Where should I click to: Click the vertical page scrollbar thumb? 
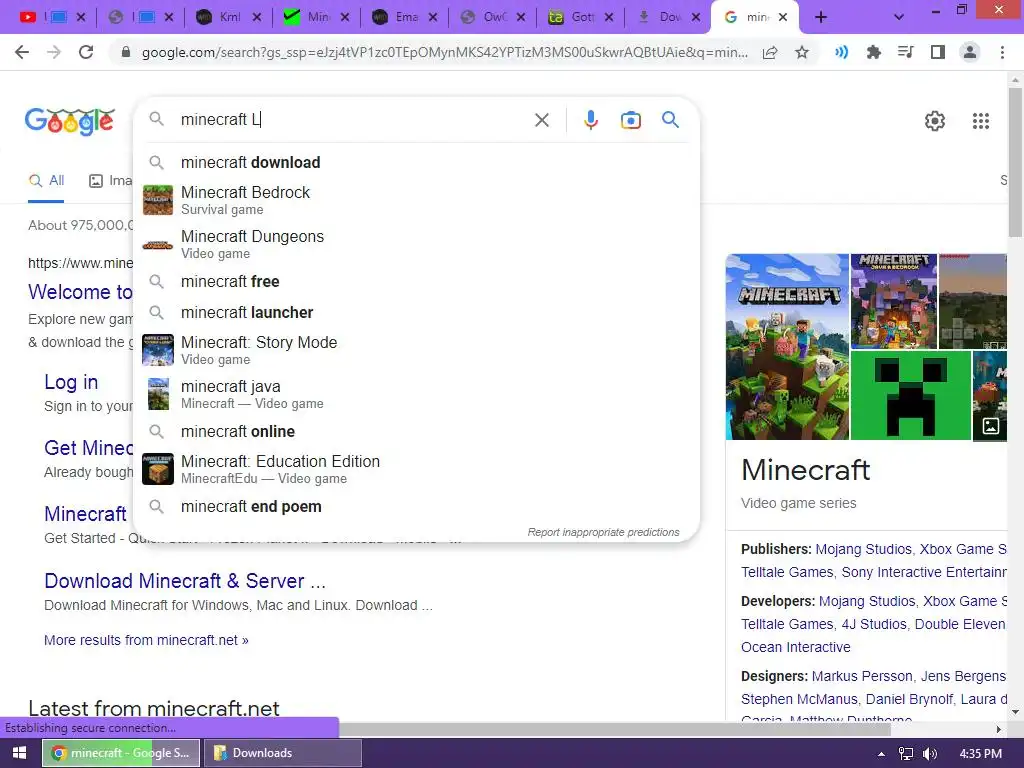(x=1016, y=163)
